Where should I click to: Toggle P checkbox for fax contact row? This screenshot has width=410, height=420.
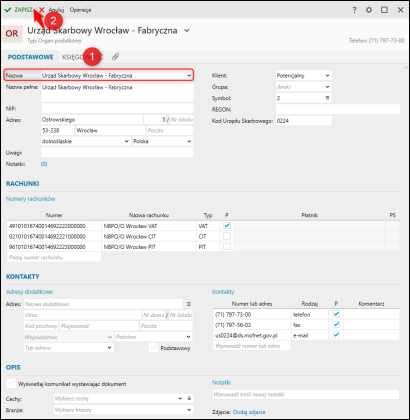click(x=336, y=325)
